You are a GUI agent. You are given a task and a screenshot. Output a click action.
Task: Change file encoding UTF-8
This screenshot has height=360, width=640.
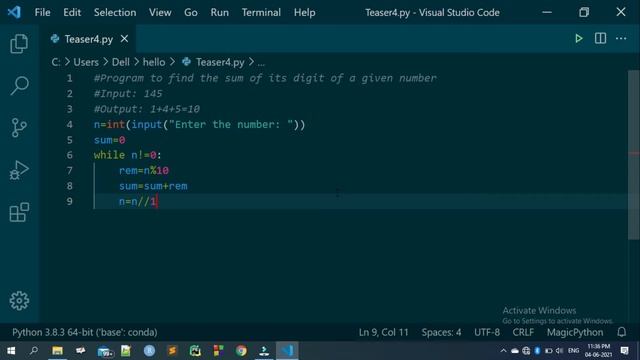click(487, 332)
